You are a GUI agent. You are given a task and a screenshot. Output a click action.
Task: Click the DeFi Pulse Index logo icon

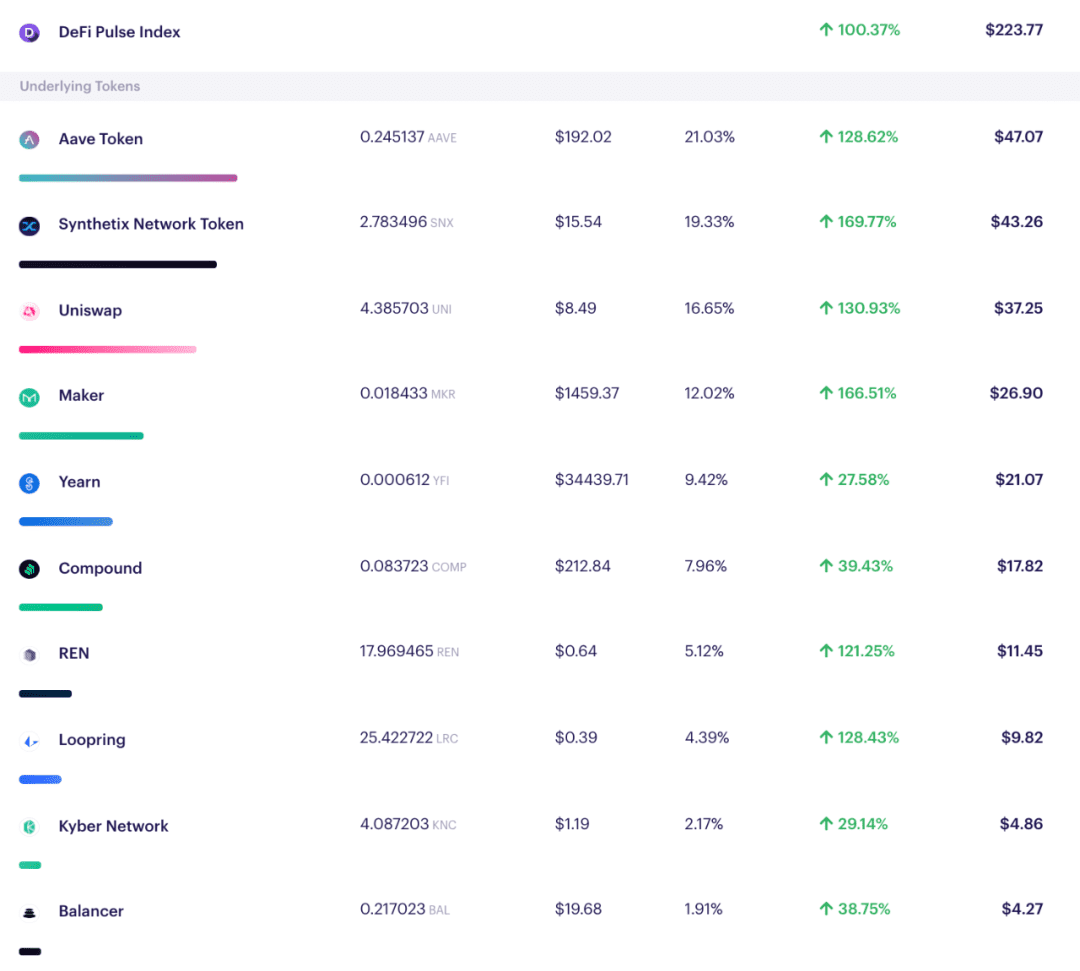[x=29, y=32]
